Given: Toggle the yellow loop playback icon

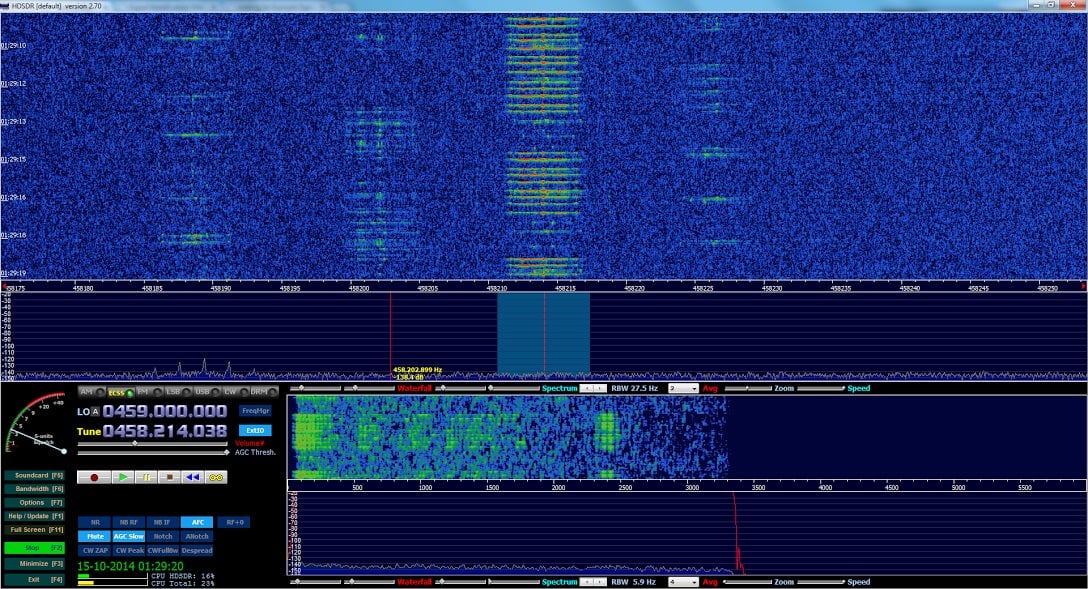Looking at the screenshot, I should coord(216,477).
